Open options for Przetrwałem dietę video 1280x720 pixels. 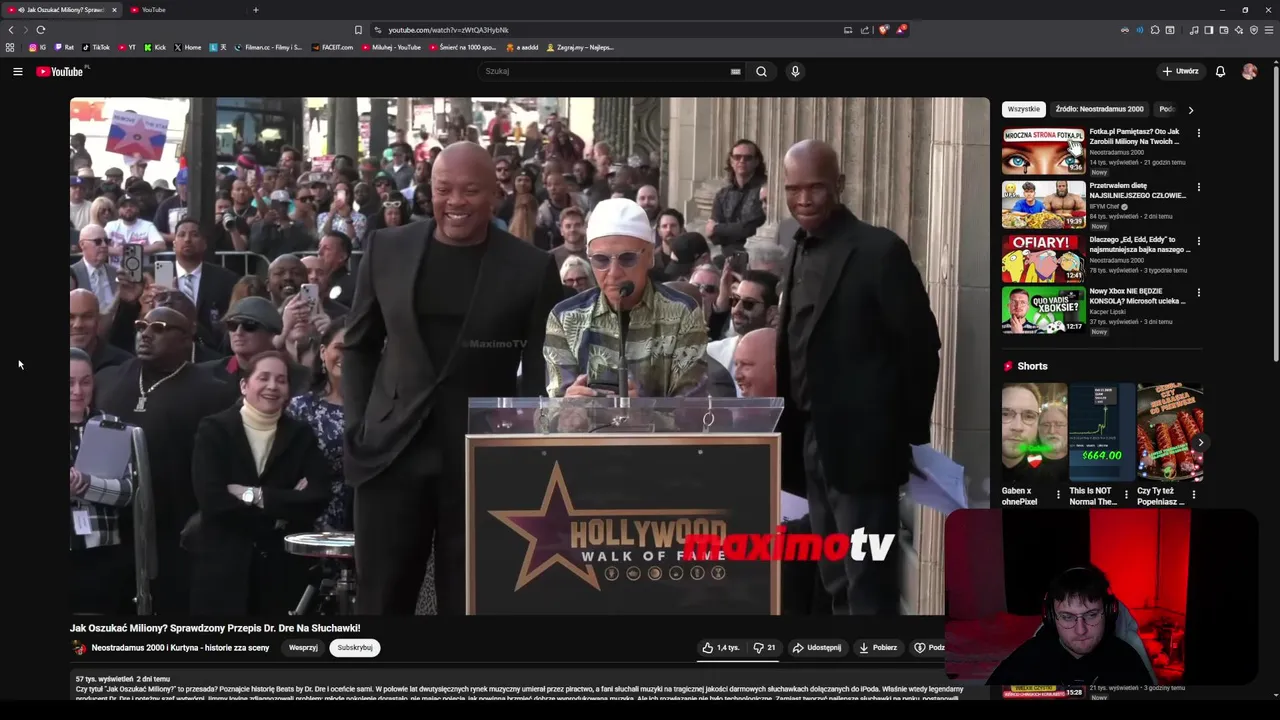(x=1198, y=187)
